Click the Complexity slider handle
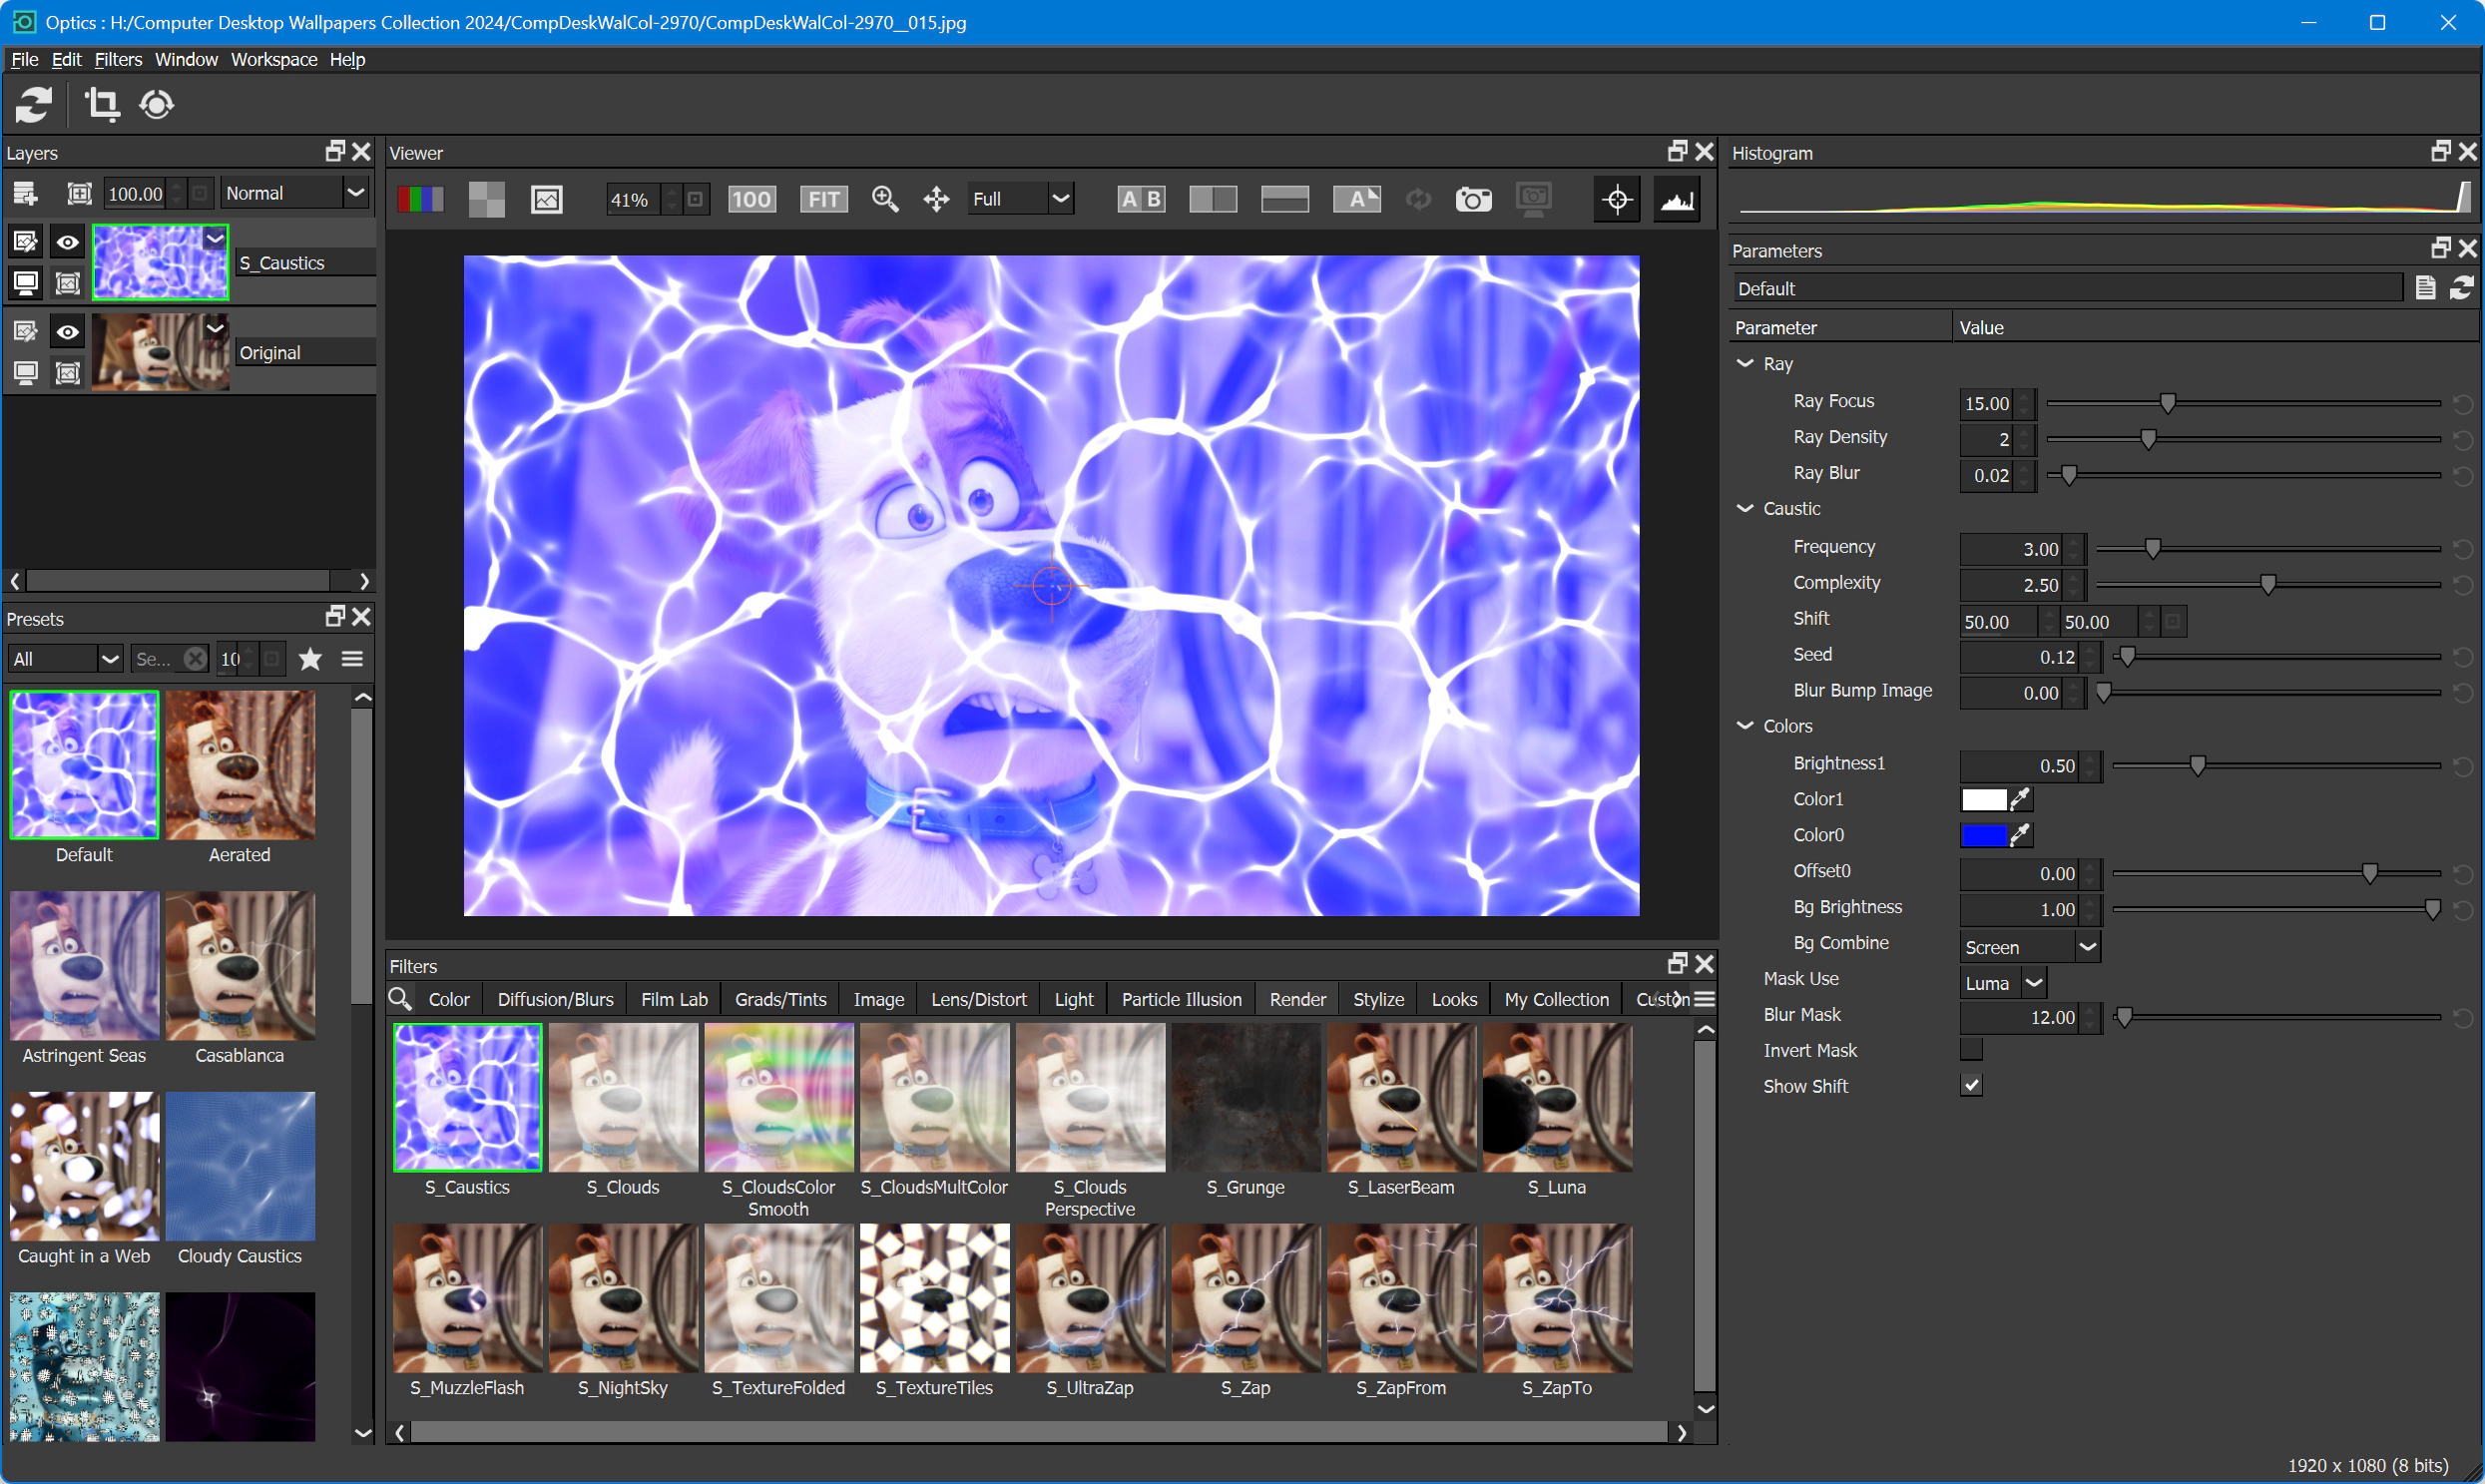Screen dimensions: 2485x1484 (x=2268, y=585)
